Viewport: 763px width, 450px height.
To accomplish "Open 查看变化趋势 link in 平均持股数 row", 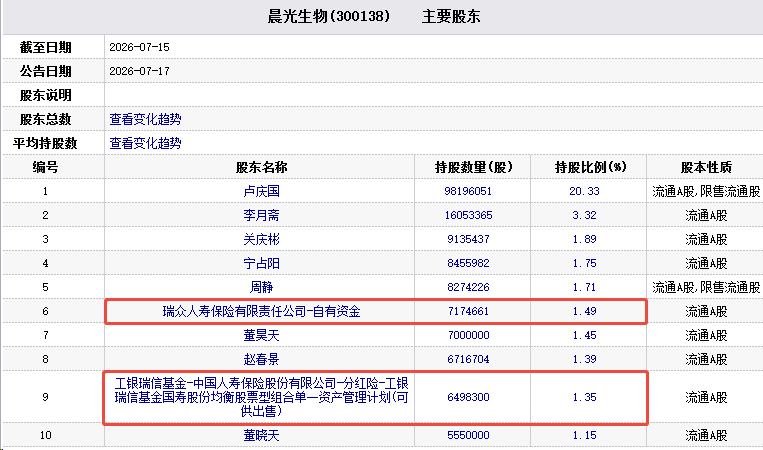I will 145,143.
